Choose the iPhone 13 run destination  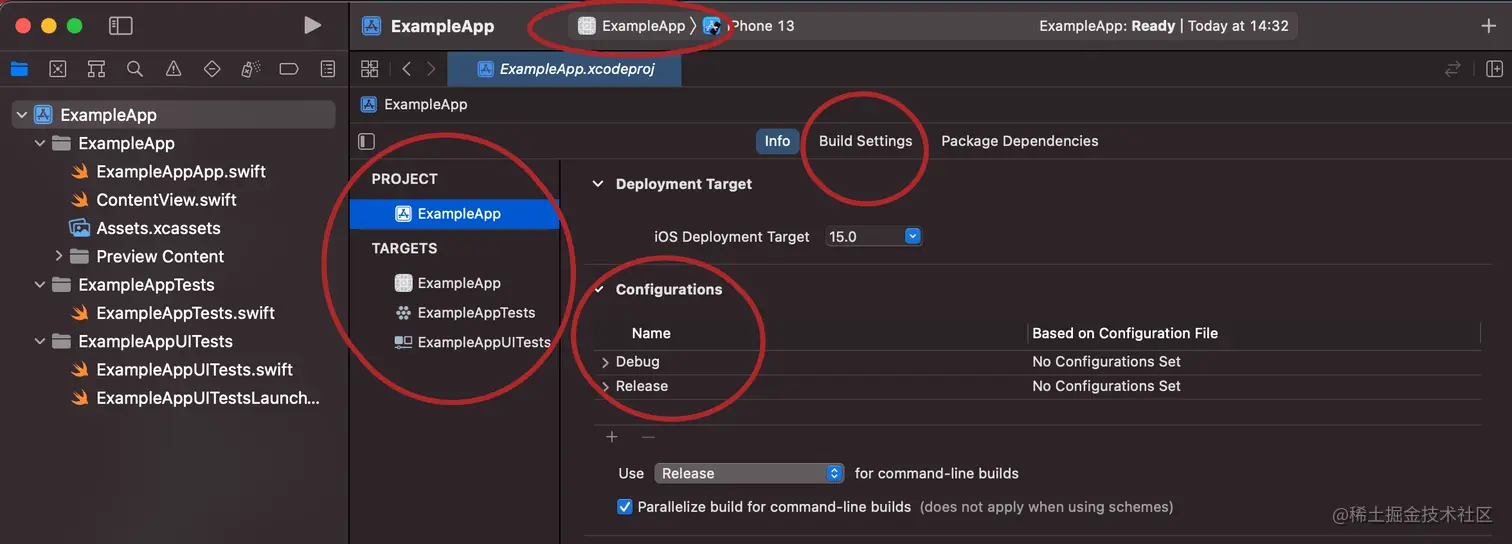coord(749,26)
